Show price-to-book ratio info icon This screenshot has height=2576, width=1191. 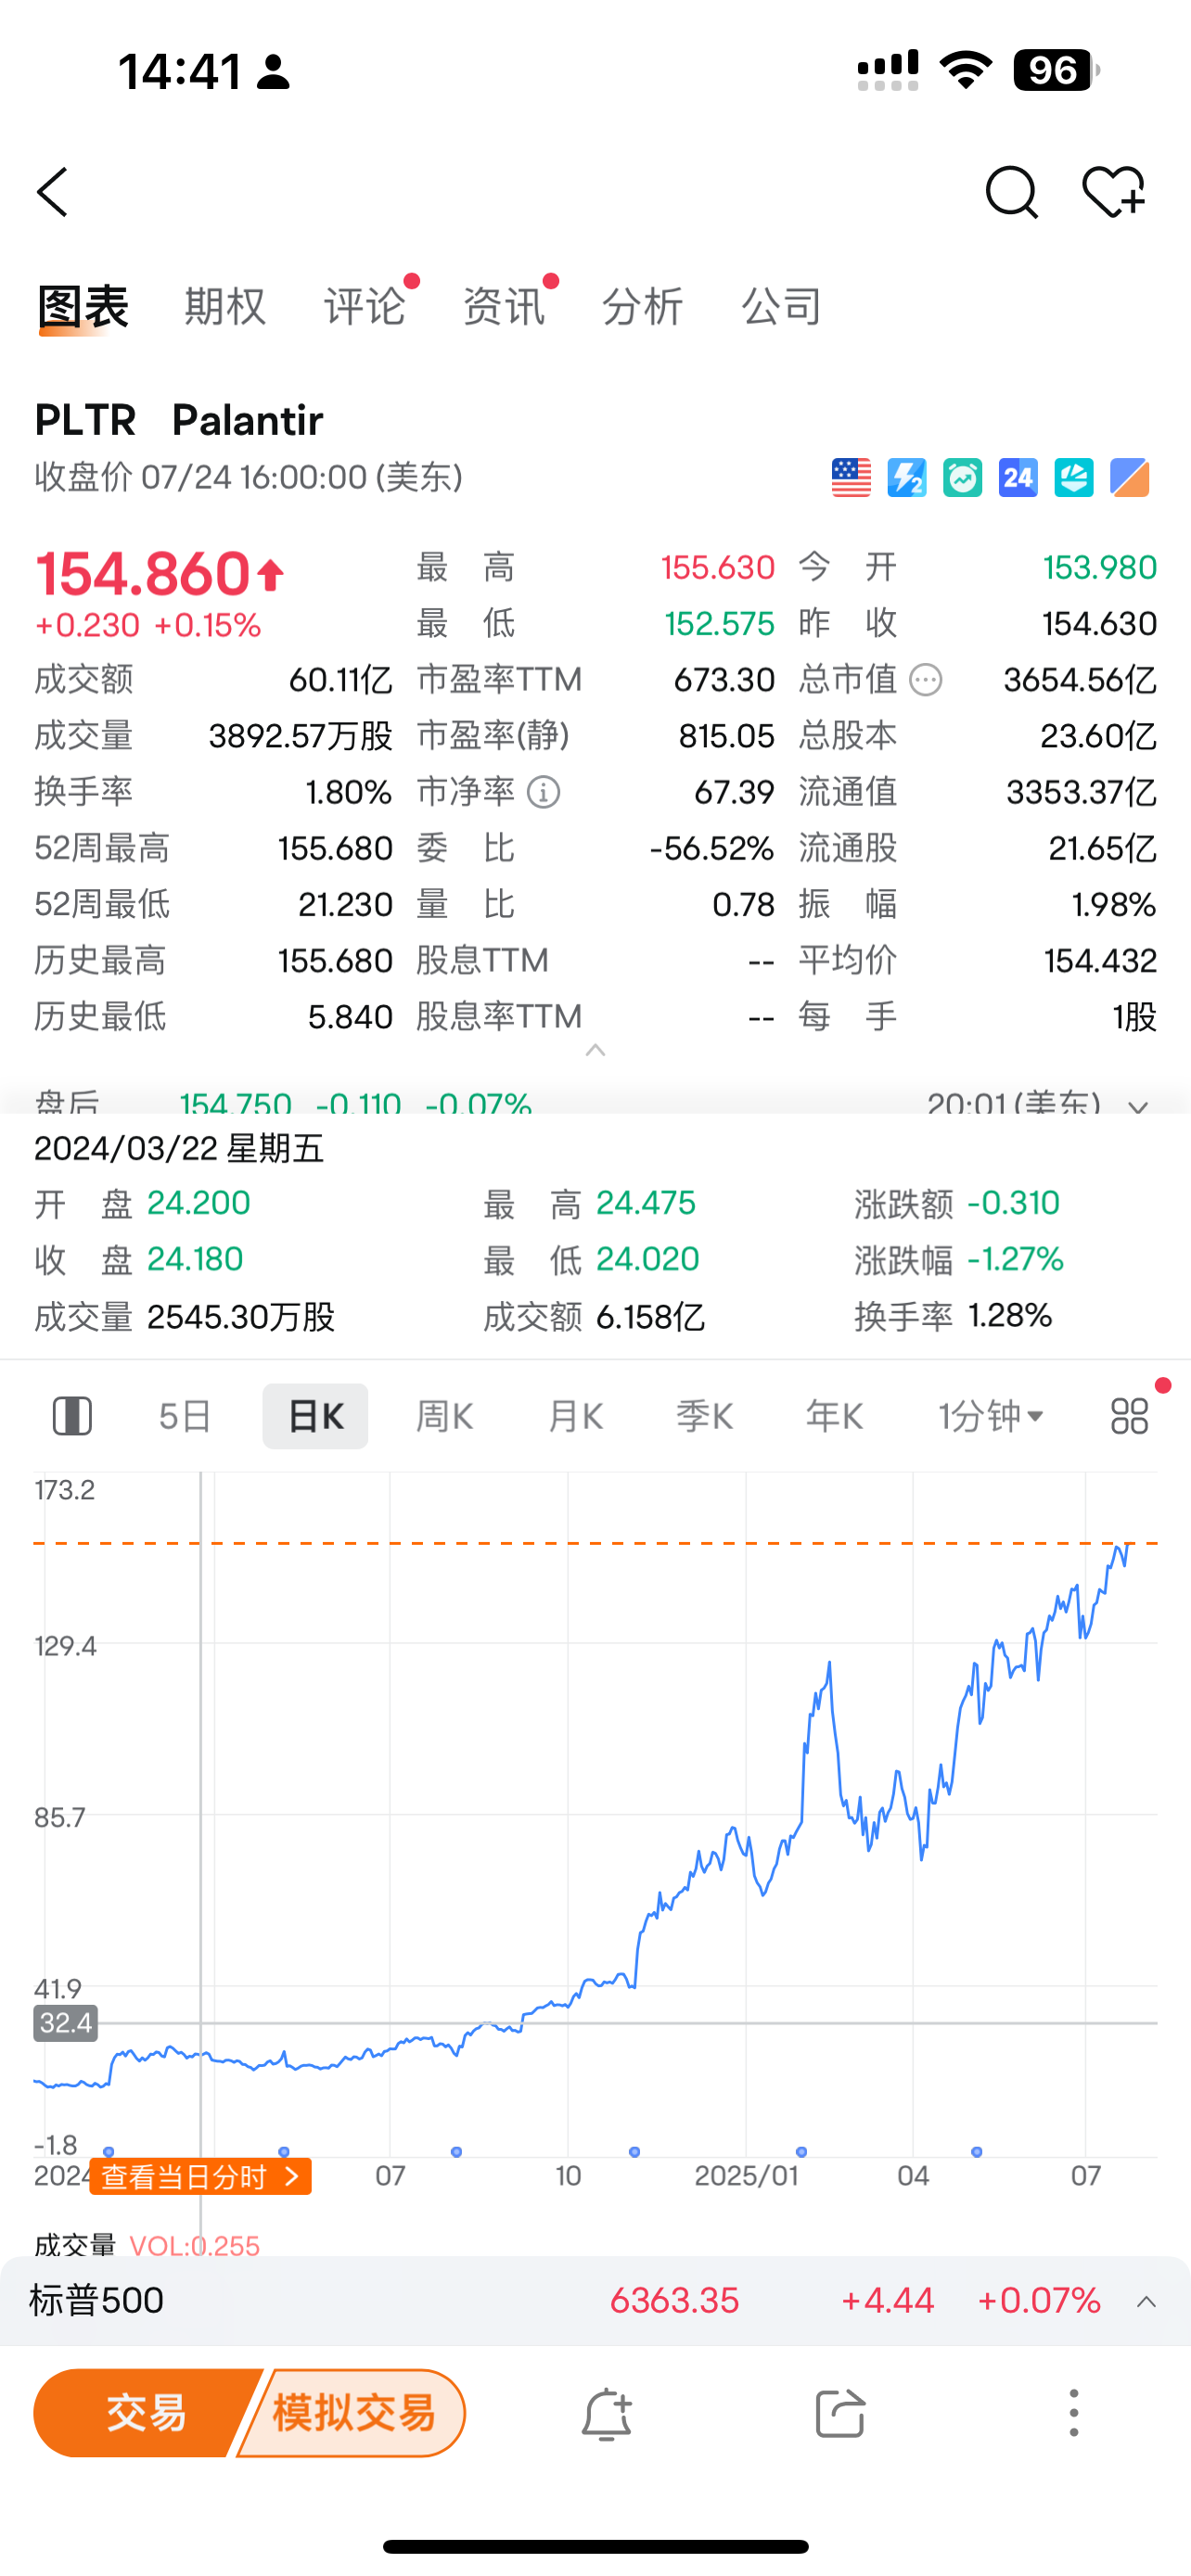(543, 792)
